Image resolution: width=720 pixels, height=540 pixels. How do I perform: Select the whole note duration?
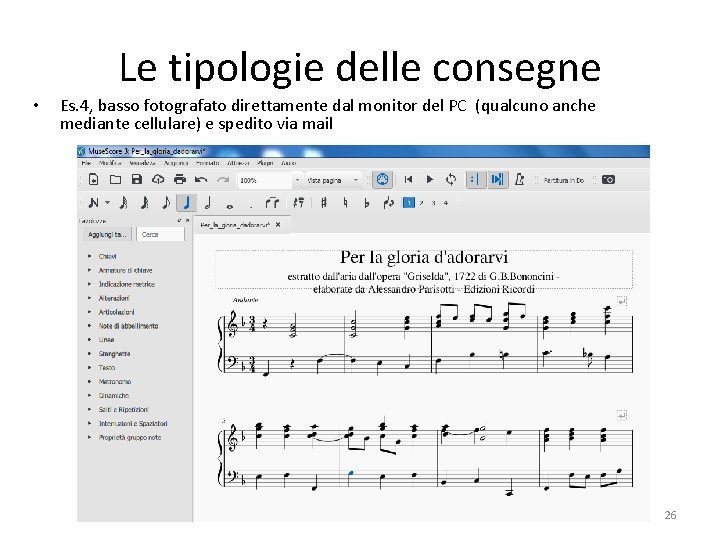click(230, 207)
